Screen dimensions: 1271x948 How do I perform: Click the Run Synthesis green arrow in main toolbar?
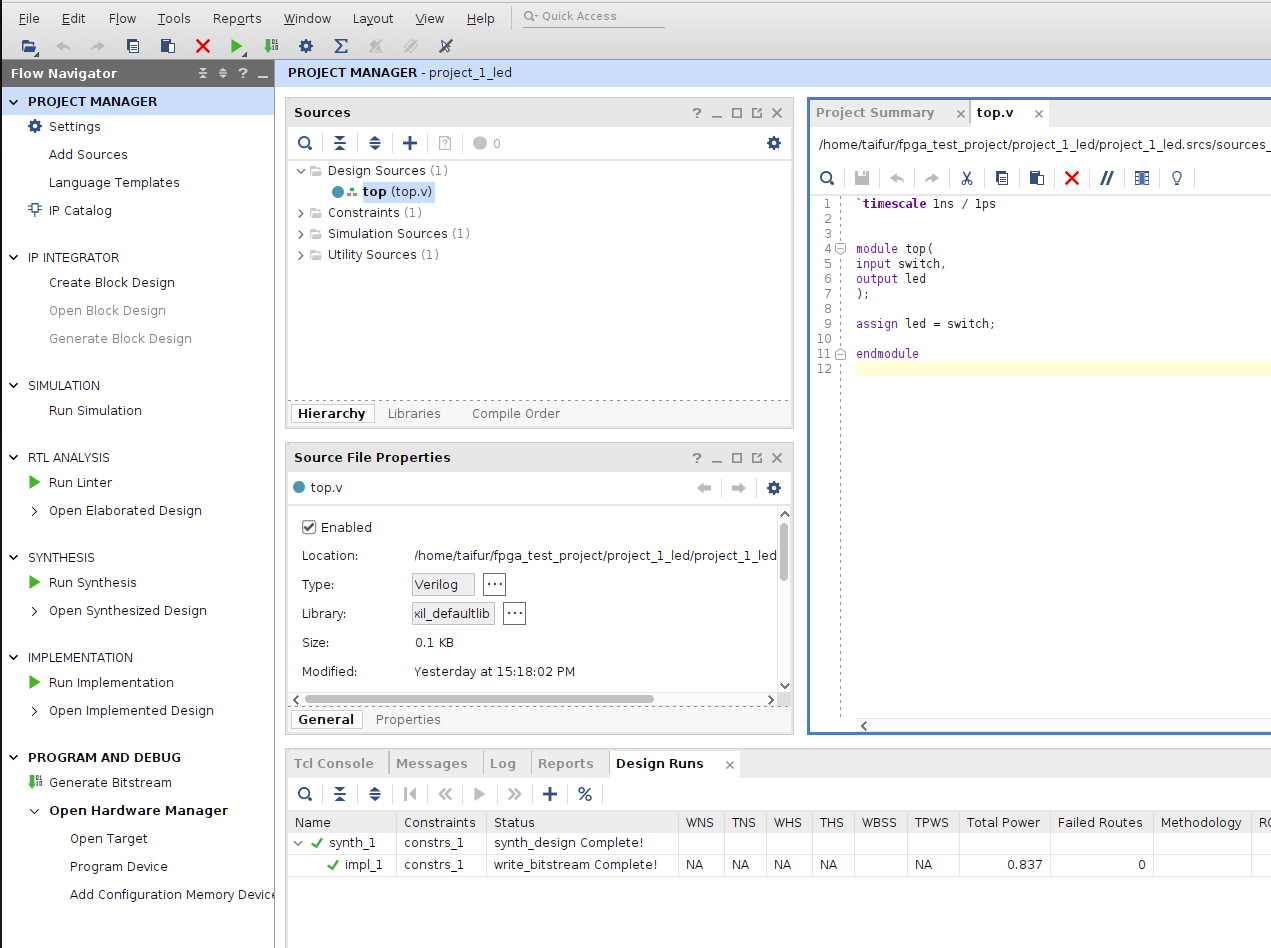click(x=237, y=46)
